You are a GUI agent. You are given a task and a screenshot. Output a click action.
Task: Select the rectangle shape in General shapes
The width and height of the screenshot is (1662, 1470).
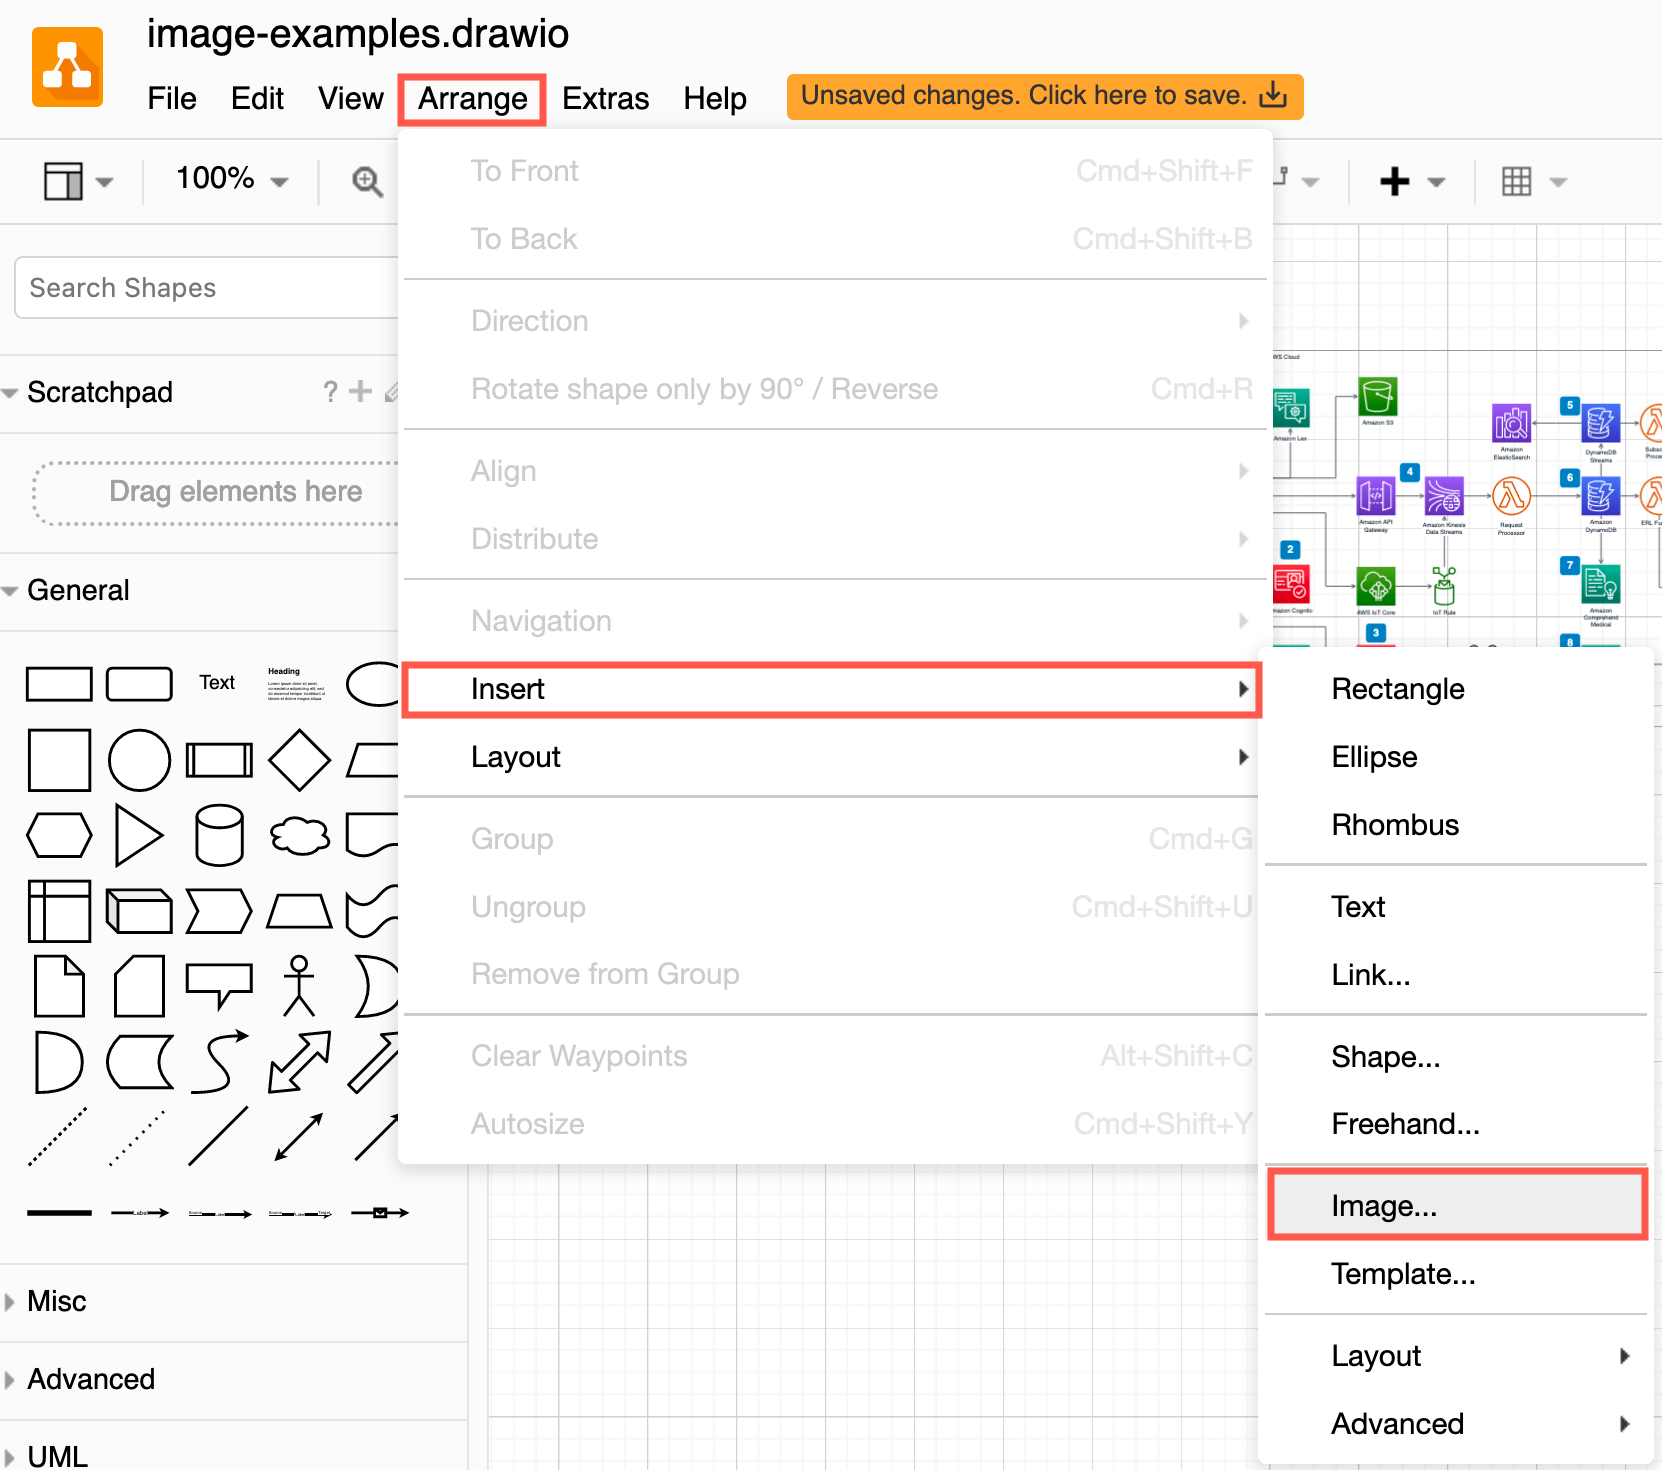59,683
